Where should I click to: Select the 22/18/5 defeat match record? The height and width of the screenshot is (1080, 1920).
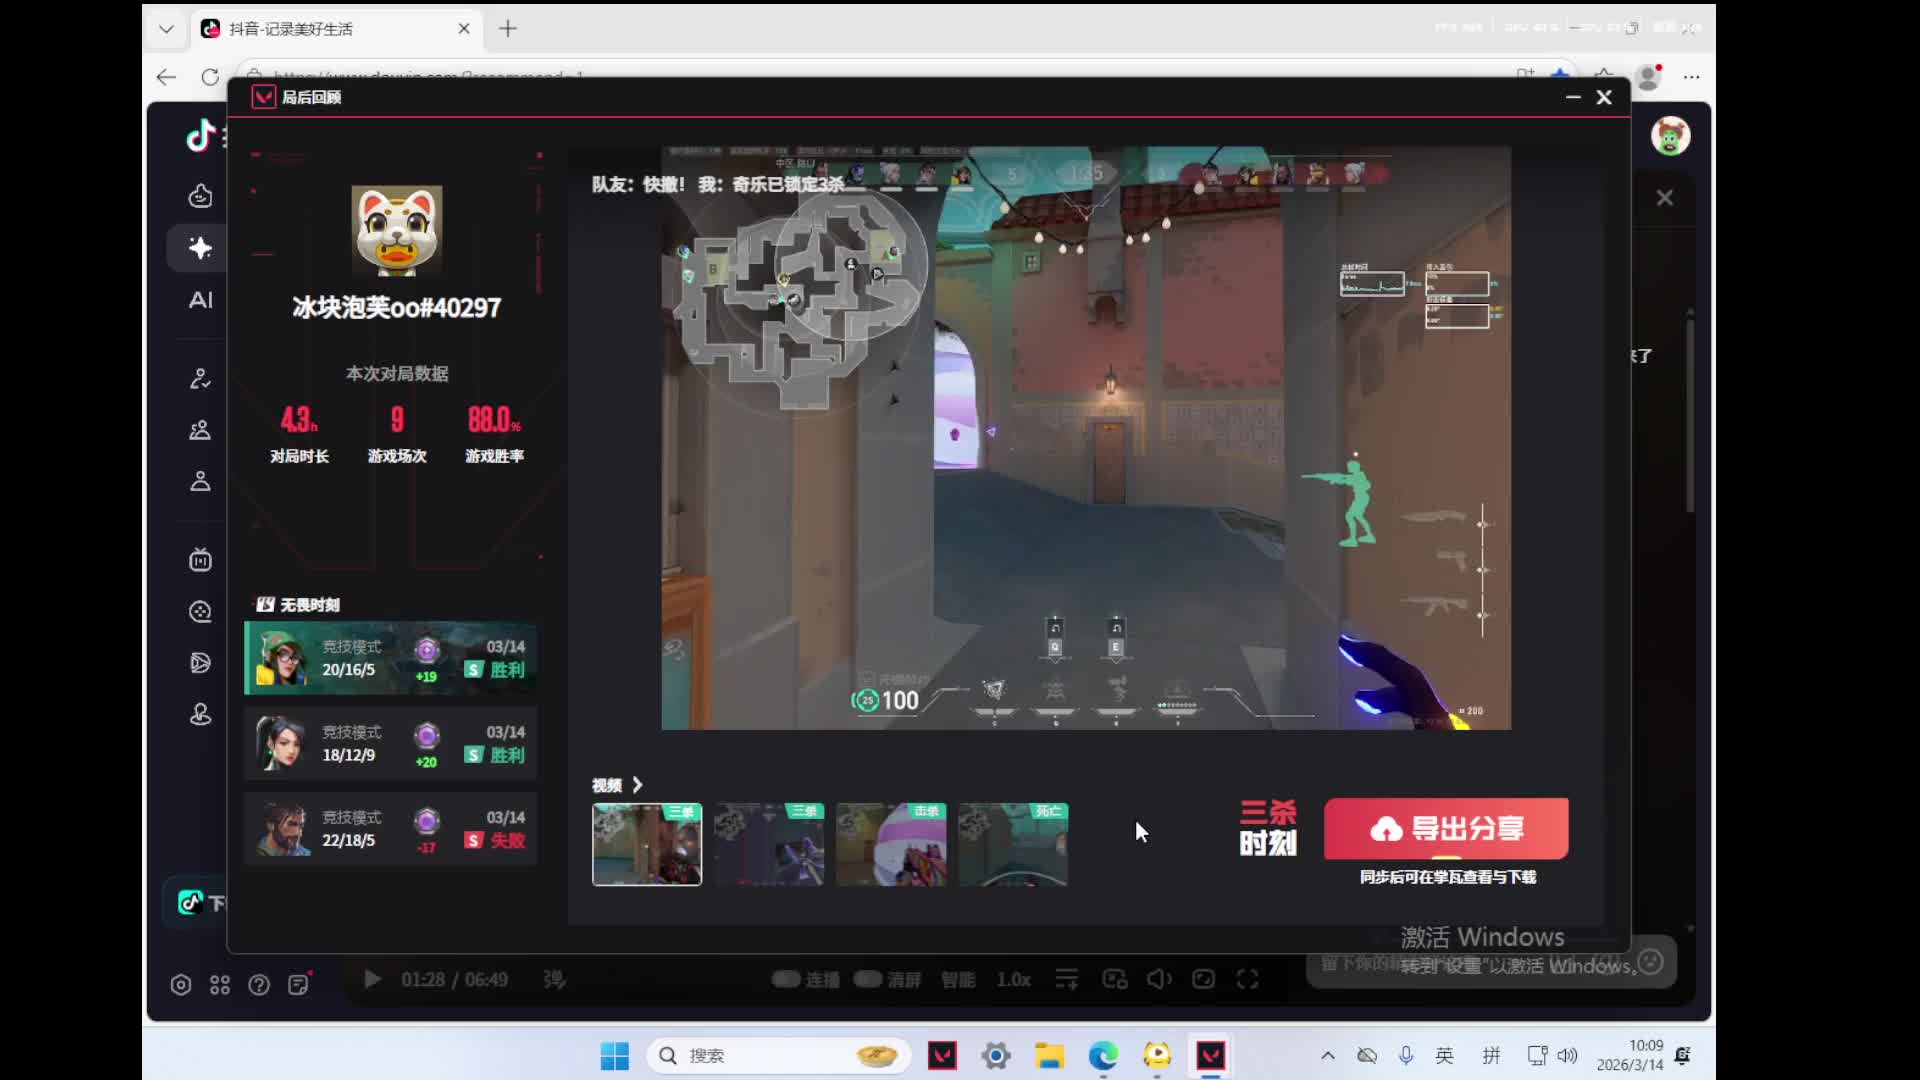(390, 829)
